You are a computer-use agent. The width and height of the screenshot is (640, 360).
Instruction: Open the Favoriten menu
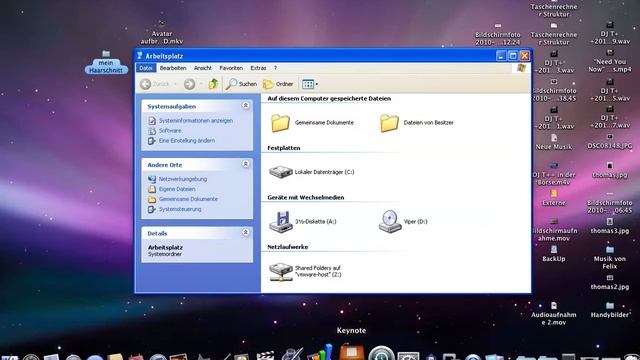tap(231, 68)
